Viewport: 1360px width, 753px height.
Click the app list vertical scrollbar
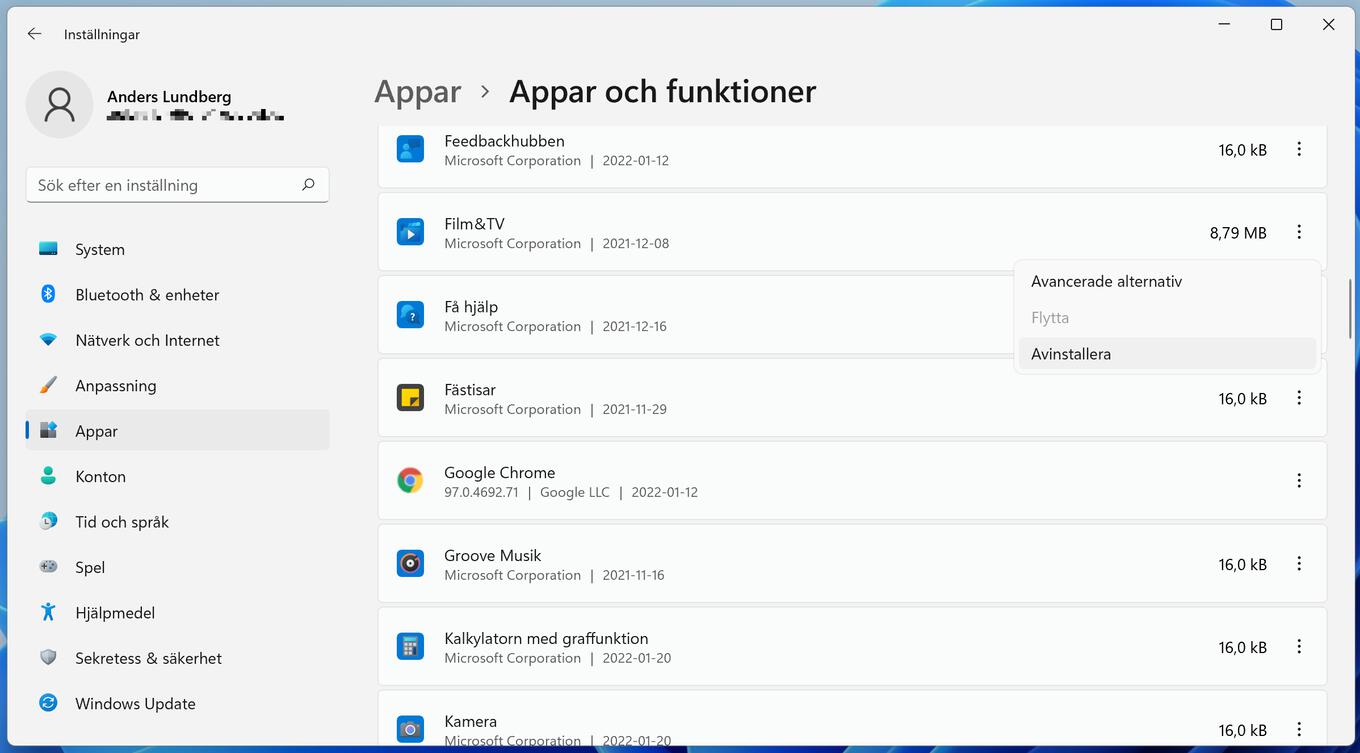(1350, 308)
